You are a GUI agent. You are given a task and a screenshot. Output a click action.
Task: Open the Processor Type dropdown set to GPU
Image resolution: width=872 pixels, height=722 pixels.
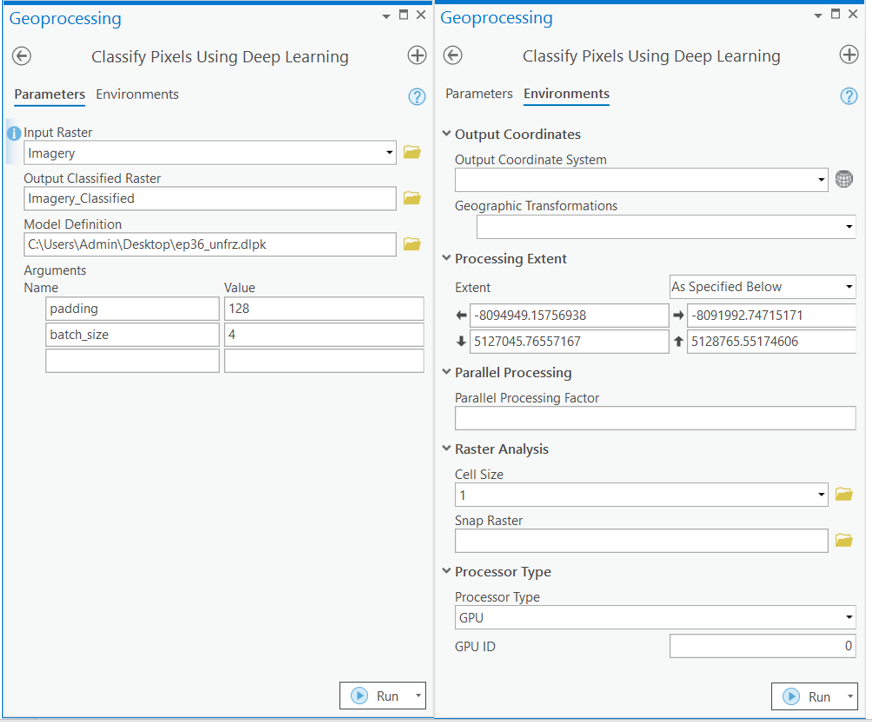click(655, 618)
